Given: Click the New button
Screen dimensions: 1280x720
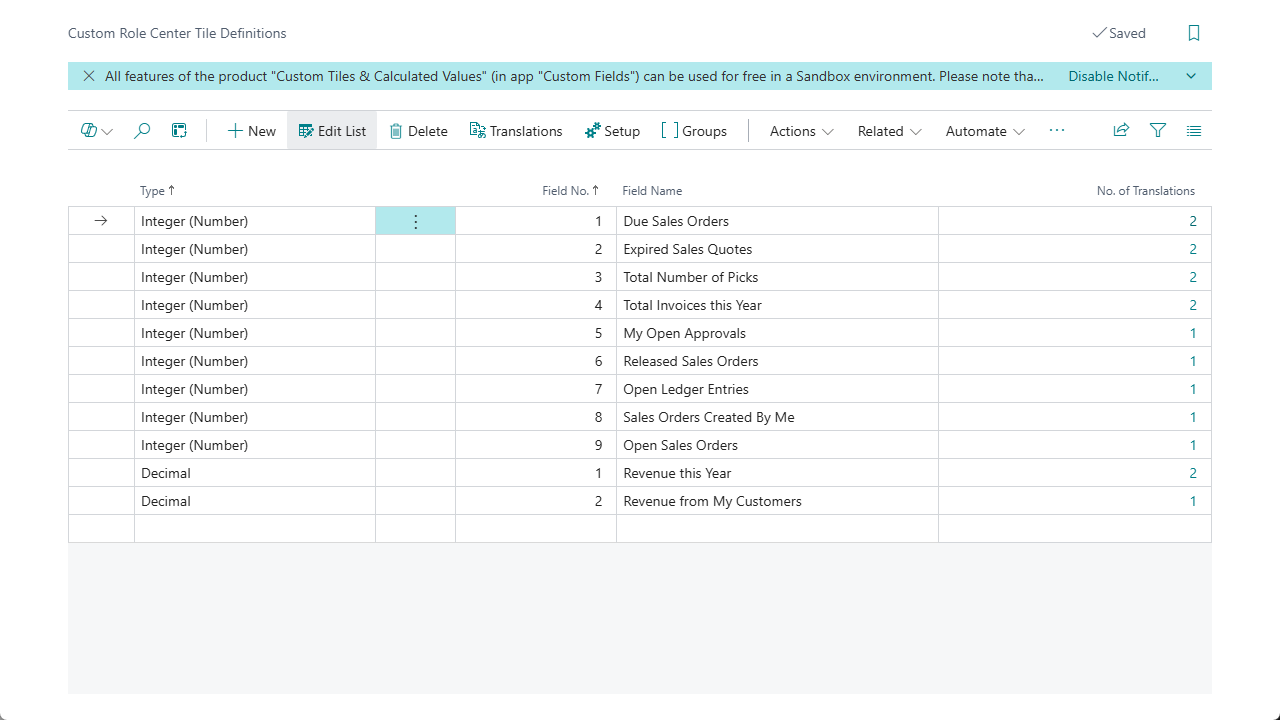Looking at the screenshot, I should pyautogui.click(x=251, y=131).
